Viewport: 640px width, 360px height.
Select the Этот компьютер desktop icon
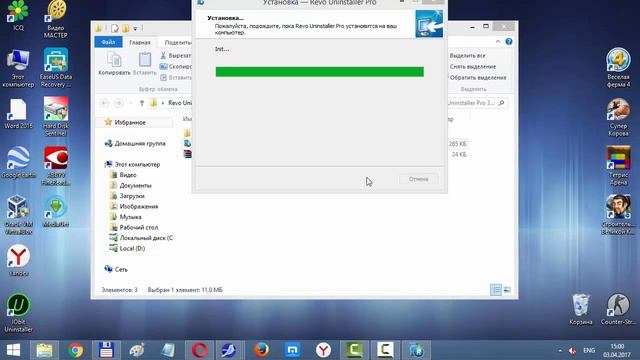[x=18, y=69]
